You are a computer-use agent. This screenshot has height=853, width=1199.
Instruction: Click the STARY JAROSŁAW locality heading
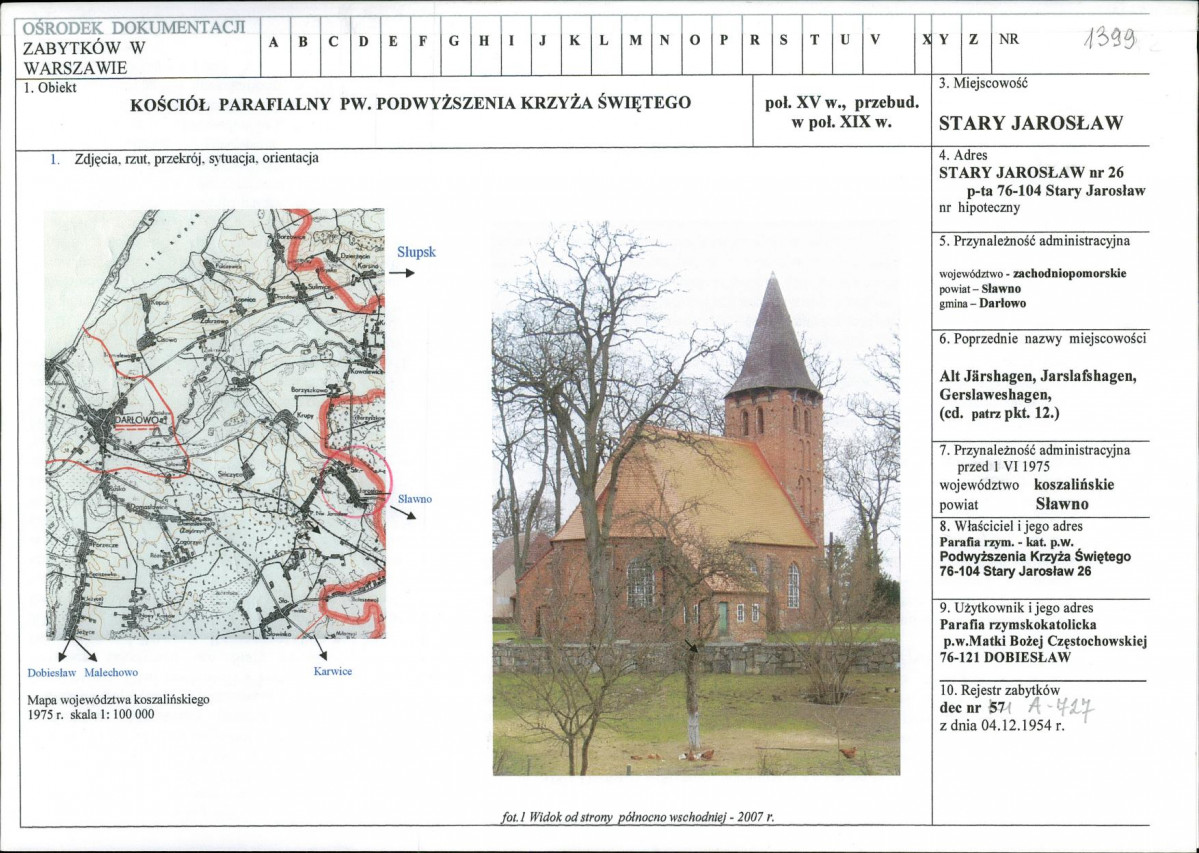pos(1030,123)
